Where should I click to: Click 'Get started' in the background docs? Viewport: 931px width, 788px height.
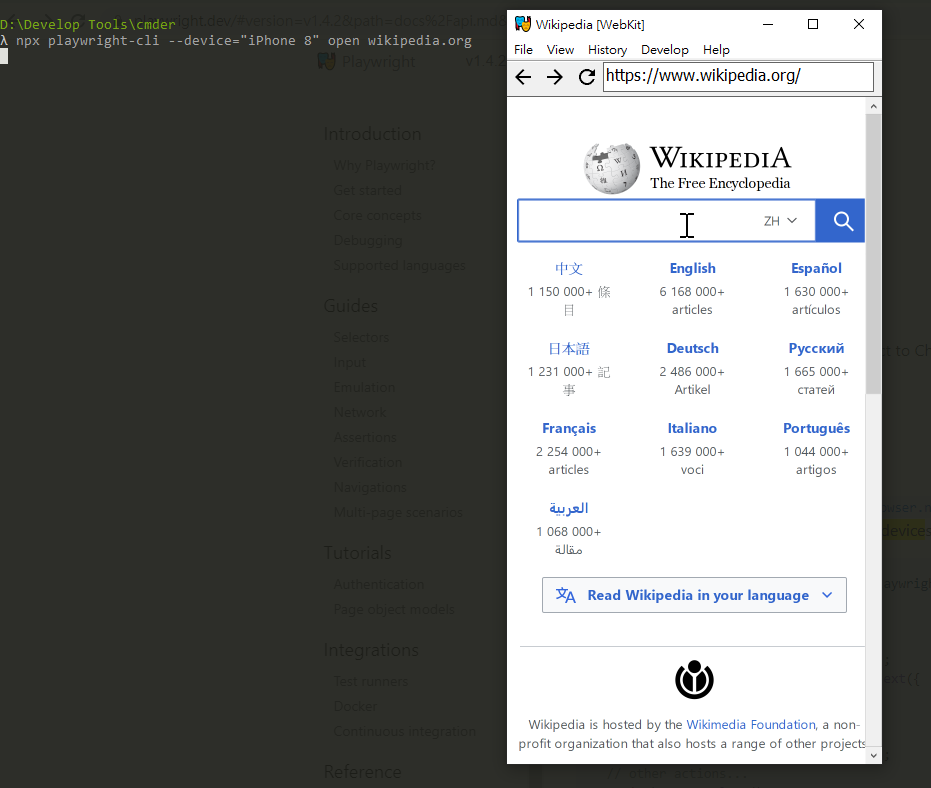pyautogui.click(x=368, y=190)
